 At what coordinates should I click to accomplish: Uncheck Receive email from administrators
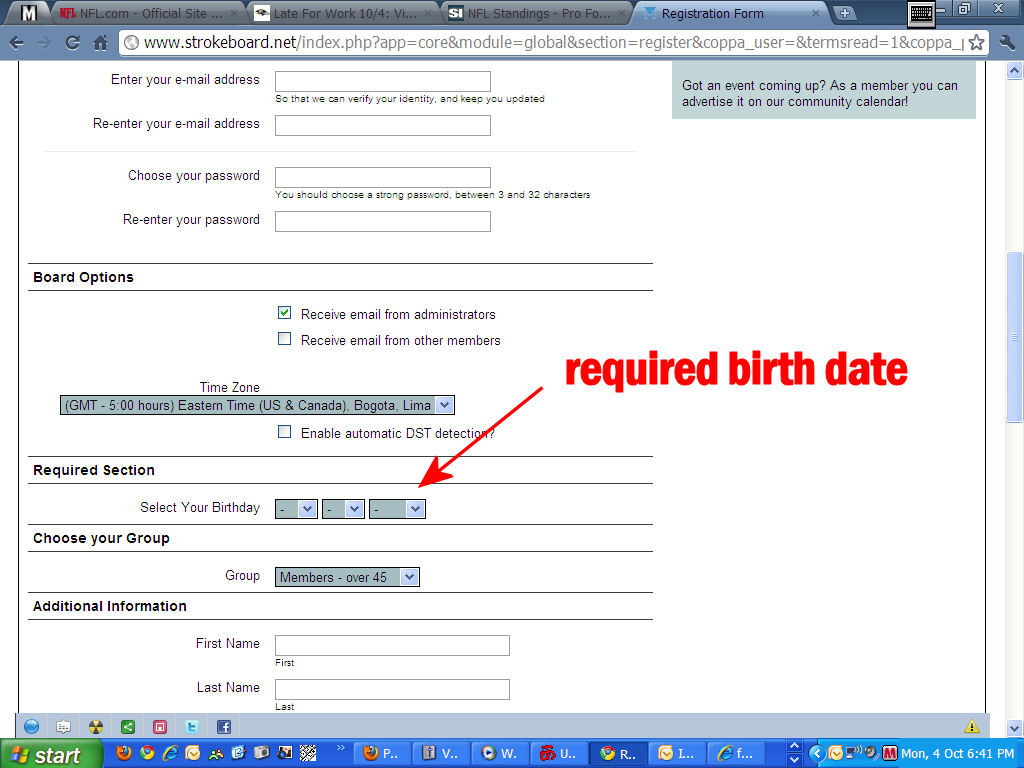pos(285,313)
